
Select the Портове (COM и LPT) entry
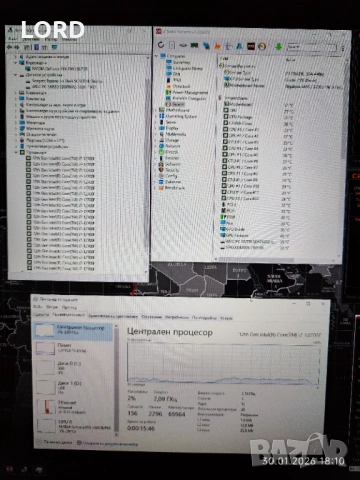coord(42,140)
